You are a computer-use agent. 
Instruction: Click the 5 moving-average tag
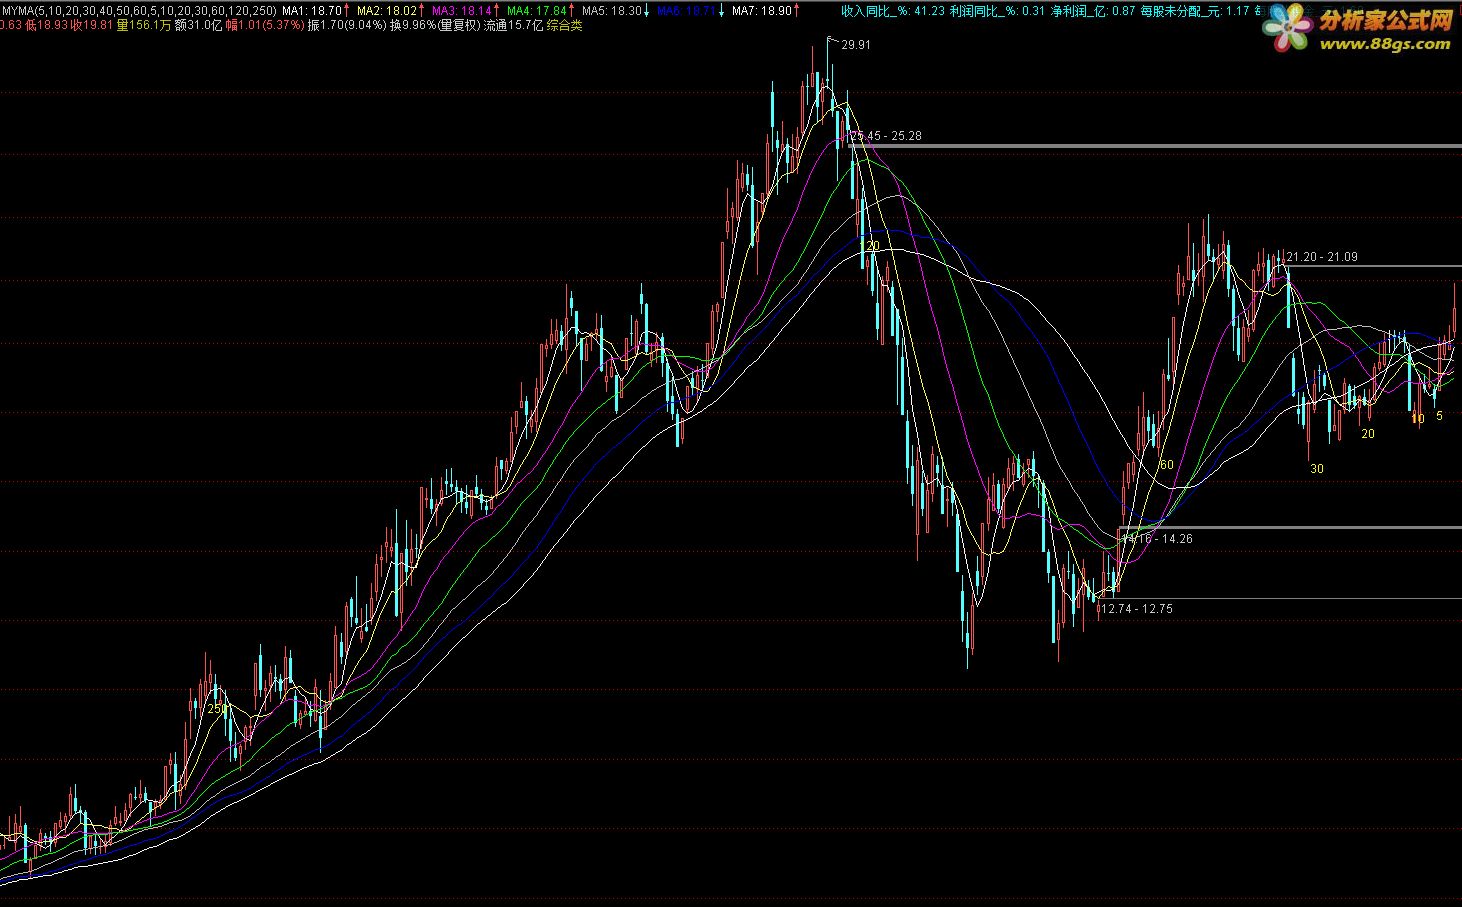point(1439,416)
